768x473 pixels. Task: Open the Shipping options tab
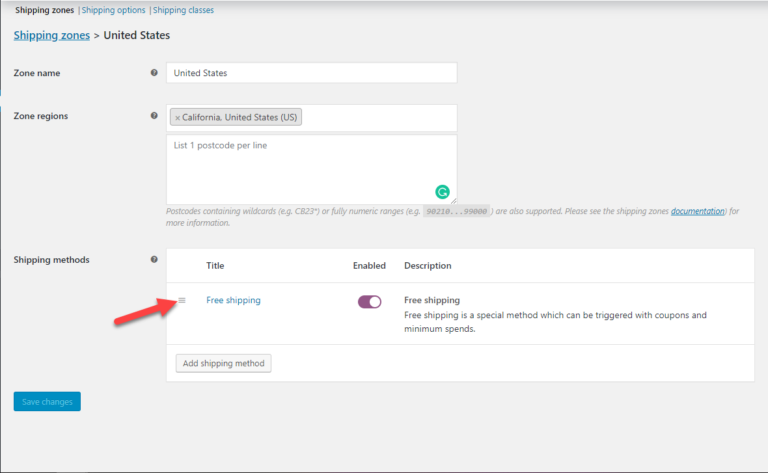click(x=114, y=10)
